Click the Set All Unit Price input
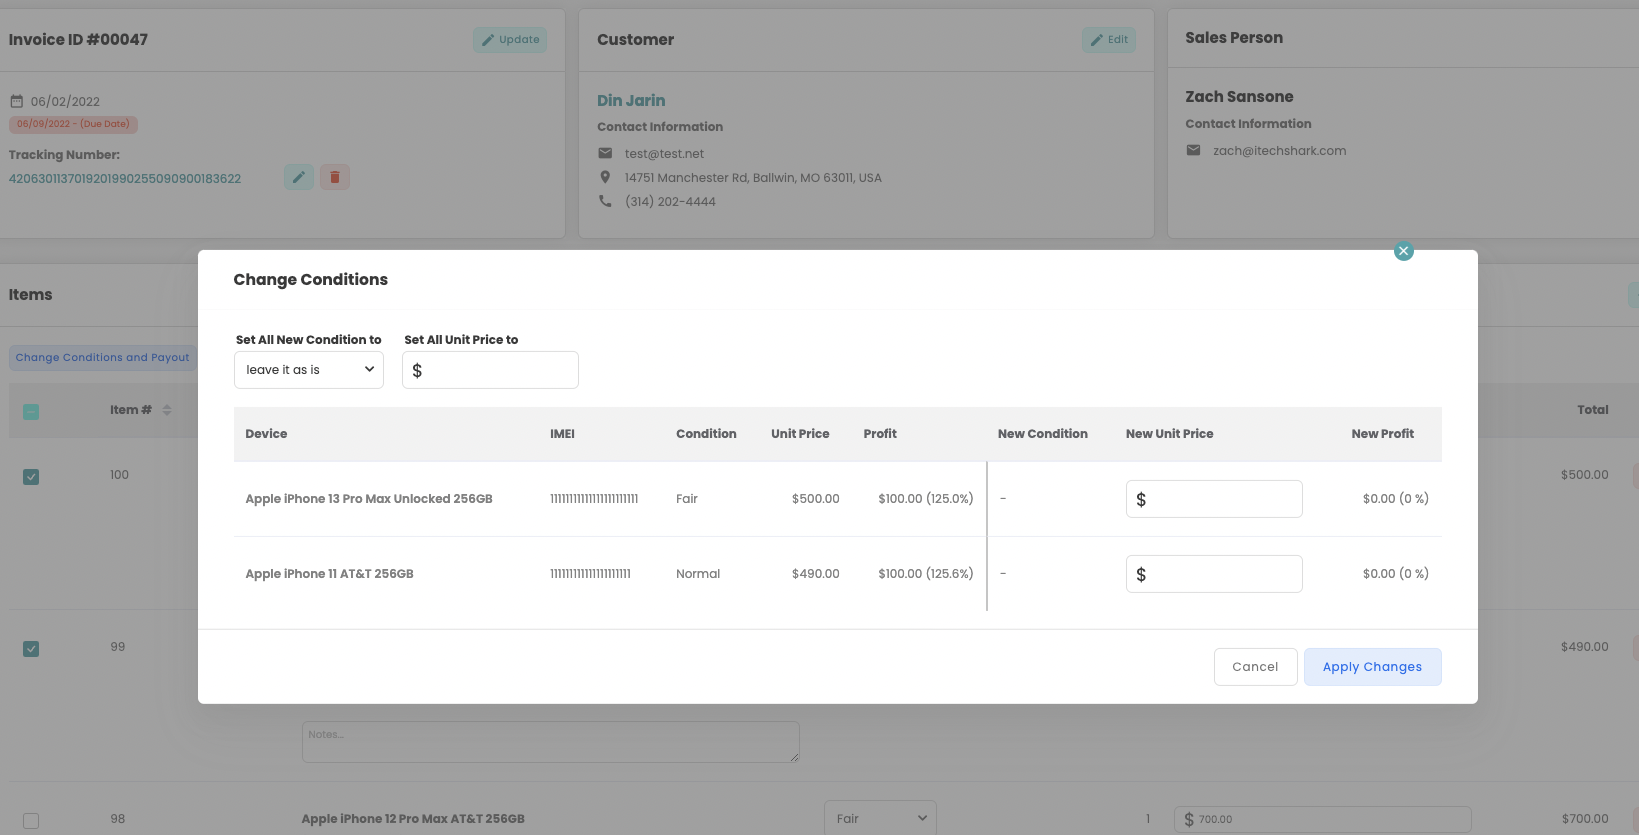 490,370
